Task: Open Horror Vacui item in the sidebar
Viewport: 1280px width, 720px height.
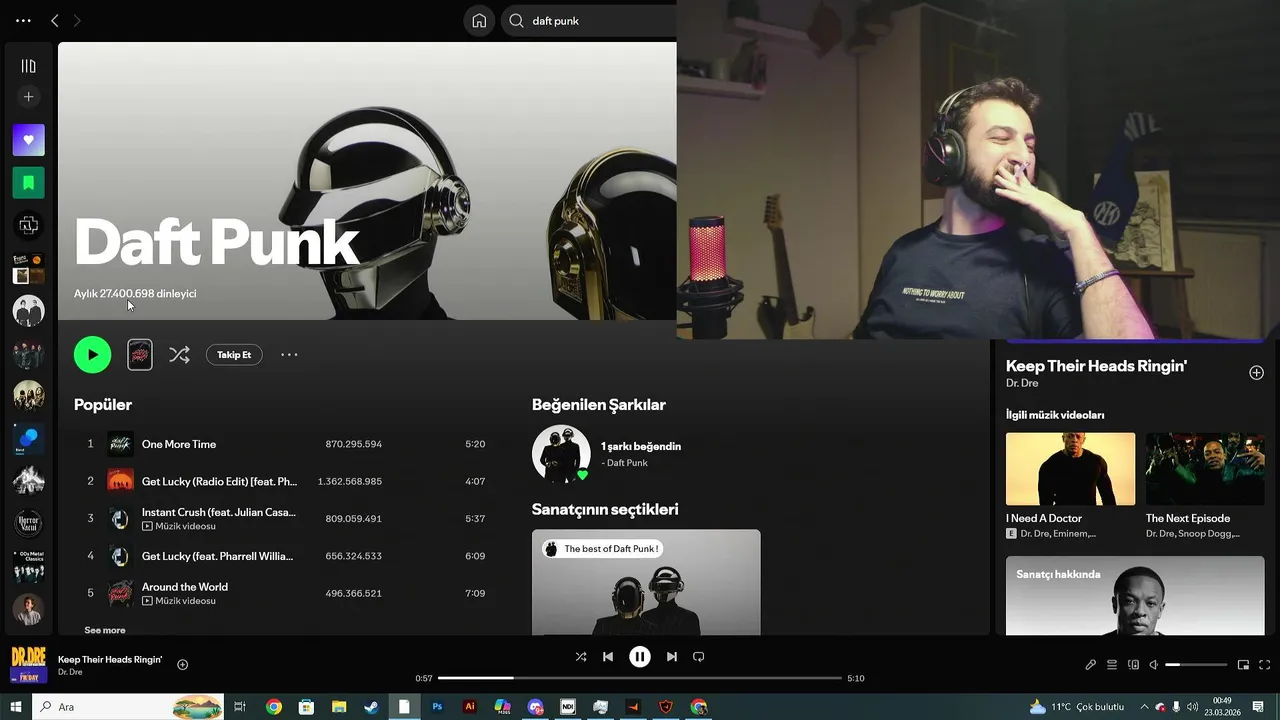Action: pyautogui.click(x=28, y=523)
